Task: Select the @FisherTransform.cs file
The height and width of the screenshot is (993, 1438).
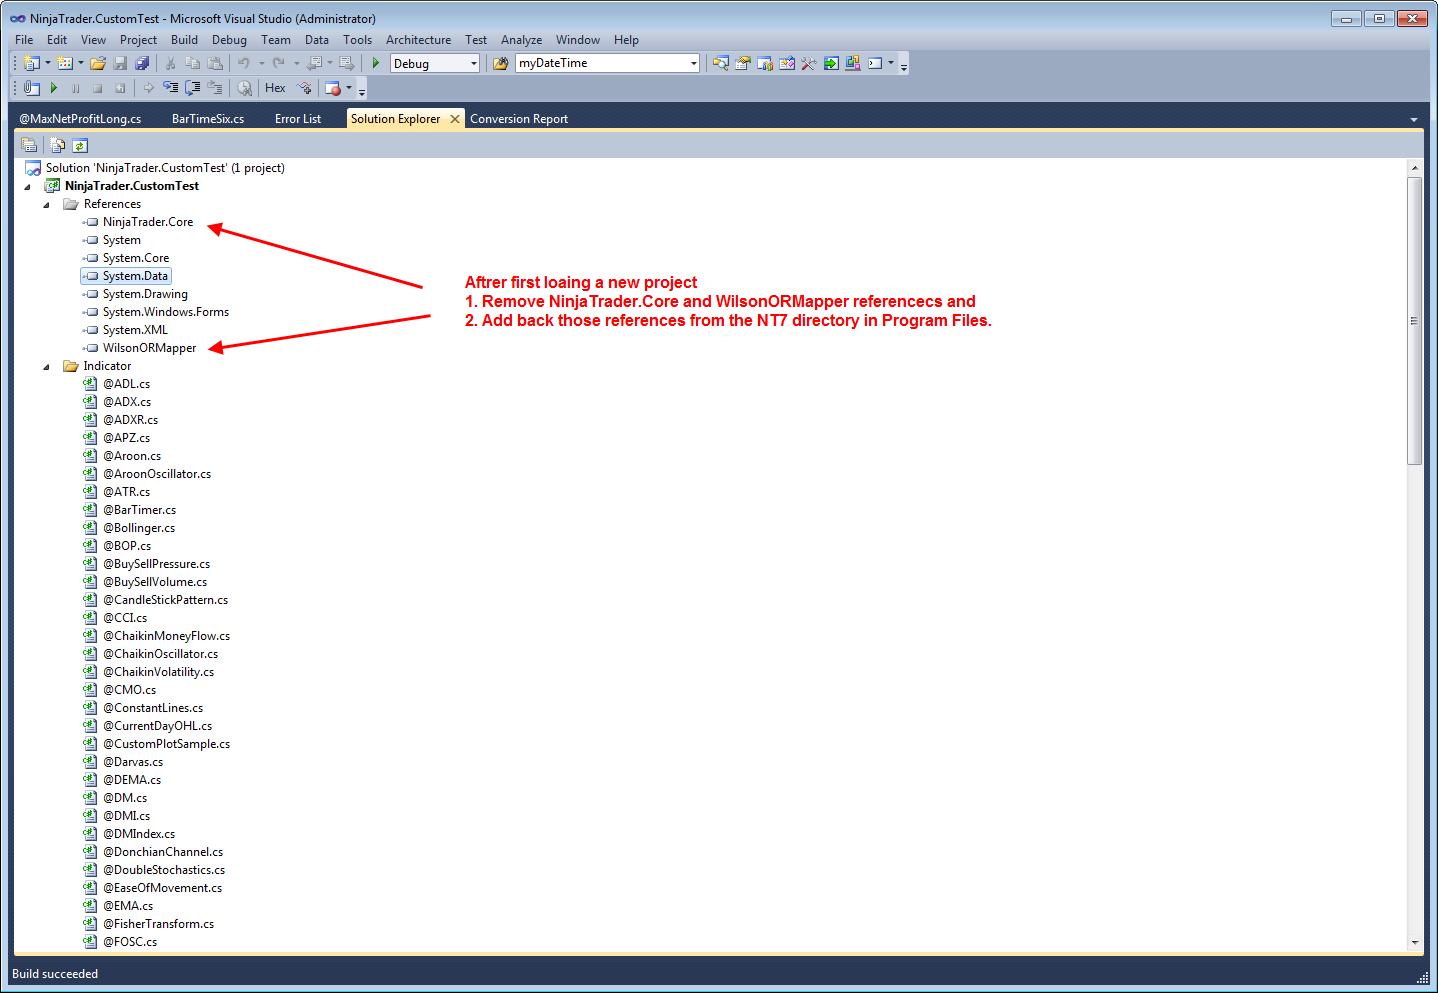Action: click(x=158, y=924)
